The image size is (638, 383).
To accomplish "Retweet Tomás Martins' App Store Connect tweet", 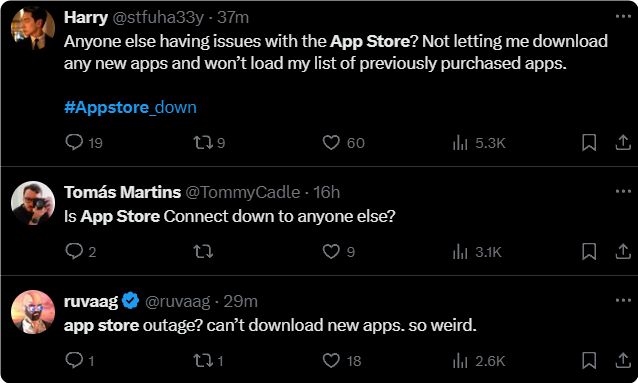I will [203, 252].
